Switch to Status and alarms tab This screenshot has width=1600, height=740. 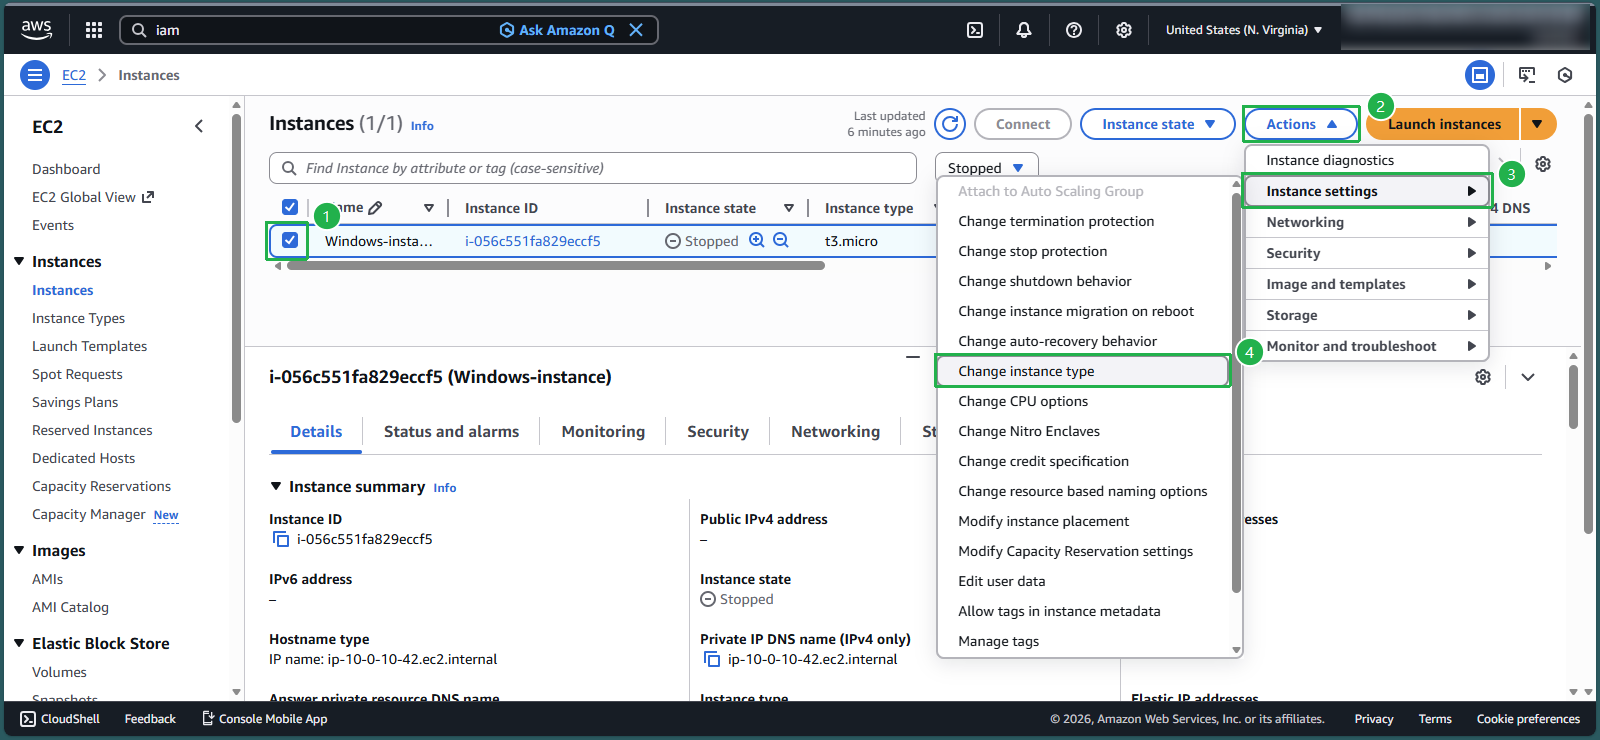point(451,431)
